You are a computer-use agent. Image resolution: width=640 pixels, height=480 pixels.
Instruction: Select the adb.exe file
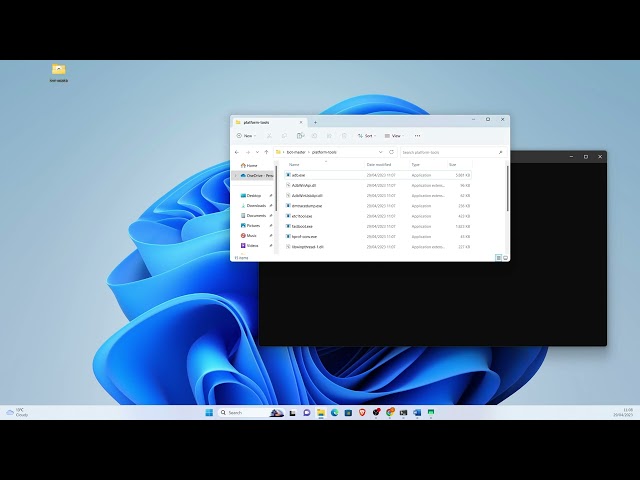[x=378, y=175]
